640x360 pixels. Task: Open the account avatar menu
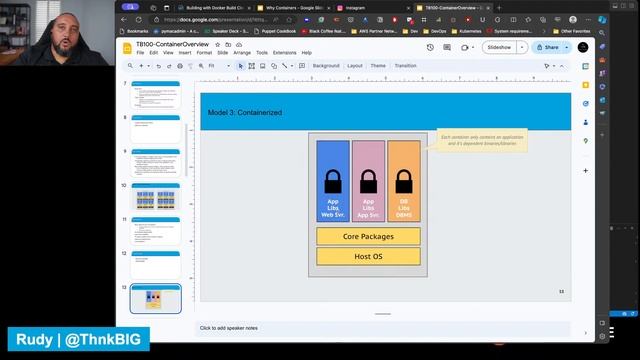pos(583,47)
